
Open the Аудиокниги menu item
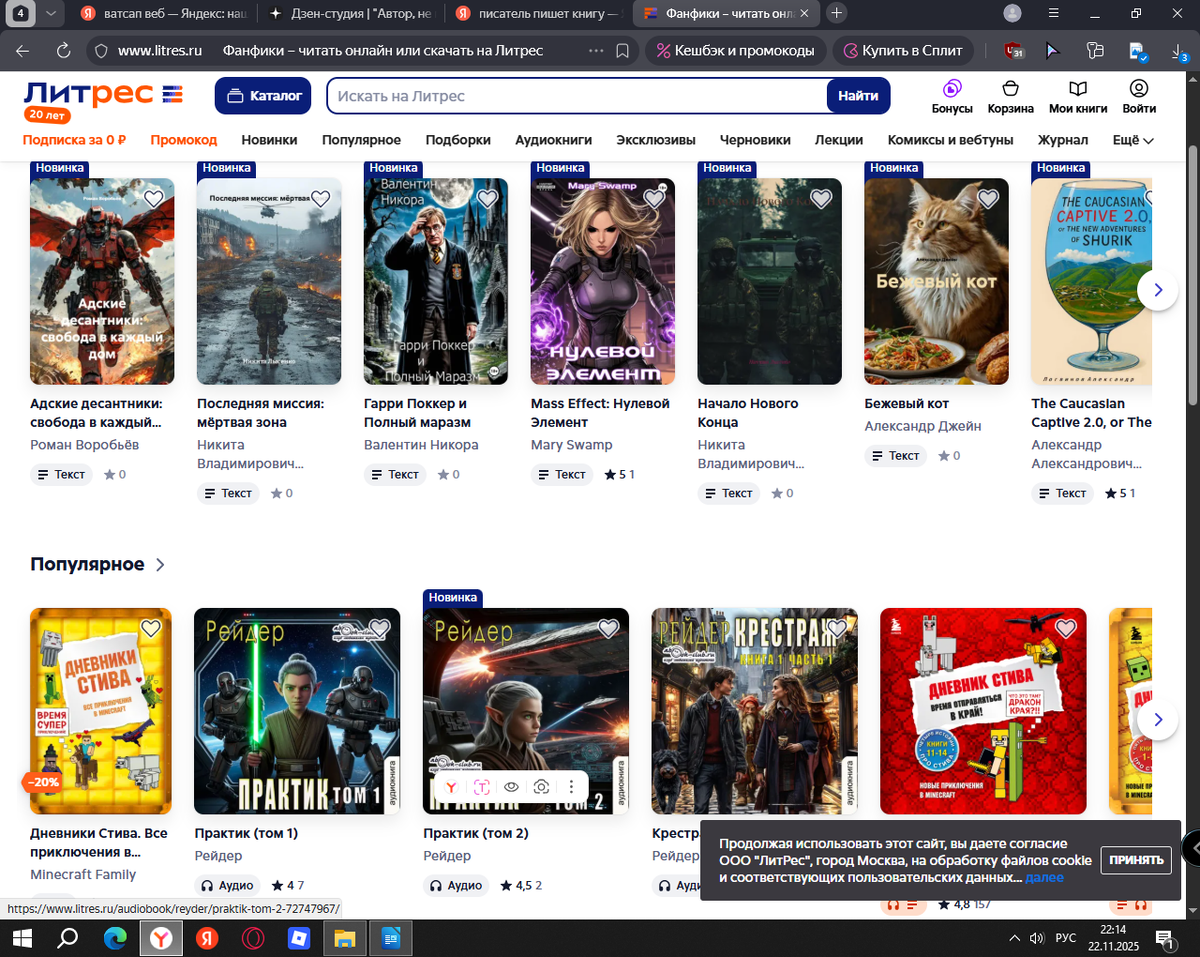coord(554,140)
